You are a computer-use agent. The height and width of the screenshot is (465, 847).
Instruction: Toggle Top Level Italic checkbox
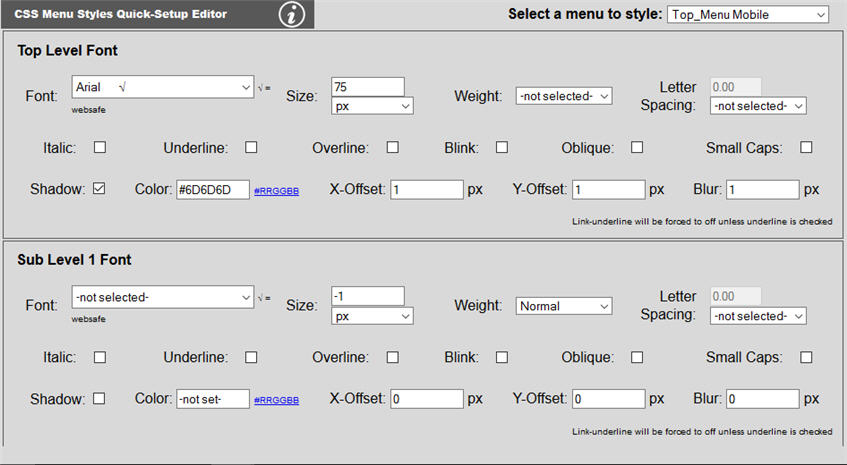click(x=100, y=147)
